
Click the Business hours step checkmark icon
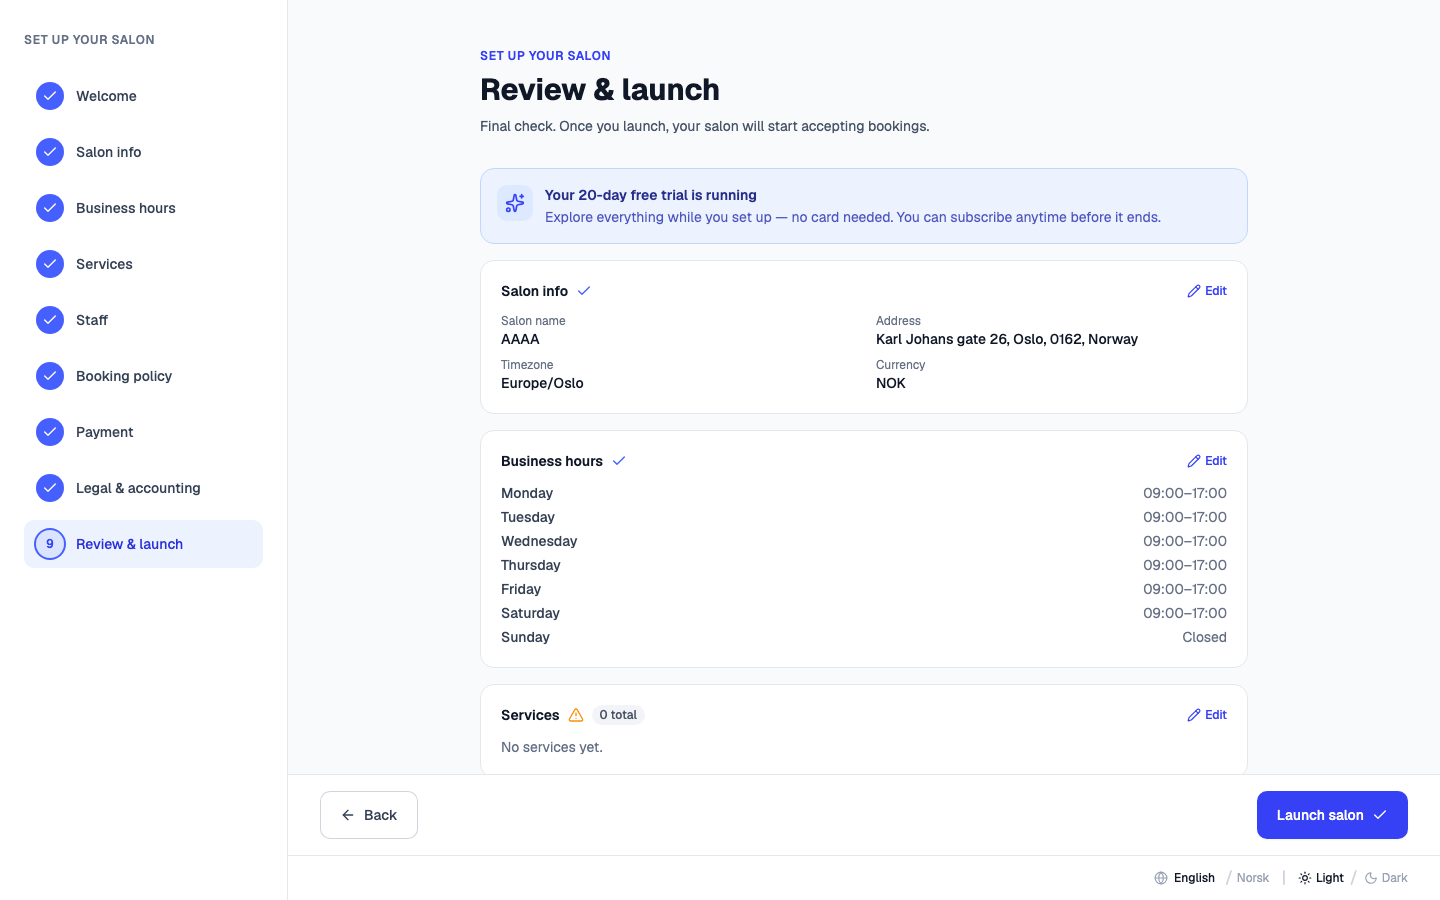click(50, 208)
